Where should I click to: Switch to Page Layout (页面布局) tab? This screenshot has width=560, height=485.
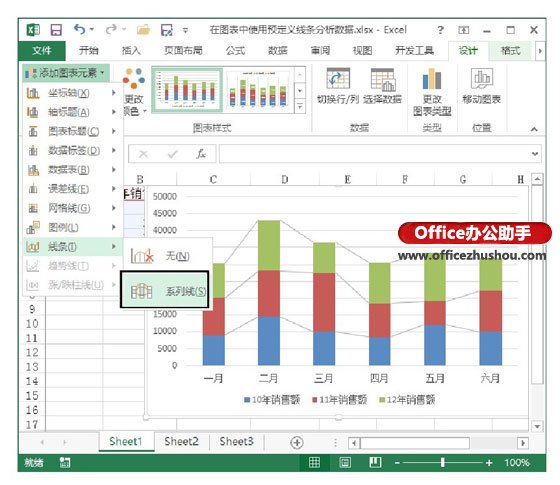pos(183,51)
